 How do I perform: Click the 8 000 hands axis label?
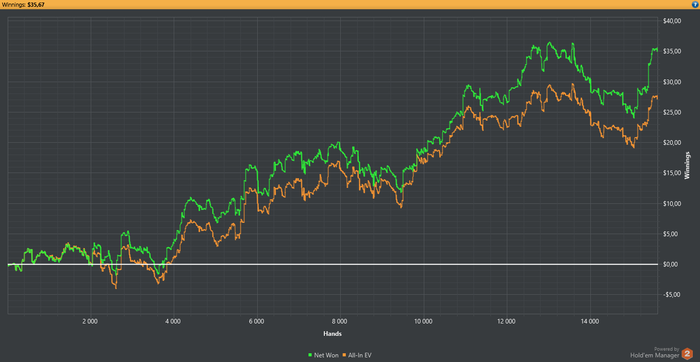pos(340,321)
